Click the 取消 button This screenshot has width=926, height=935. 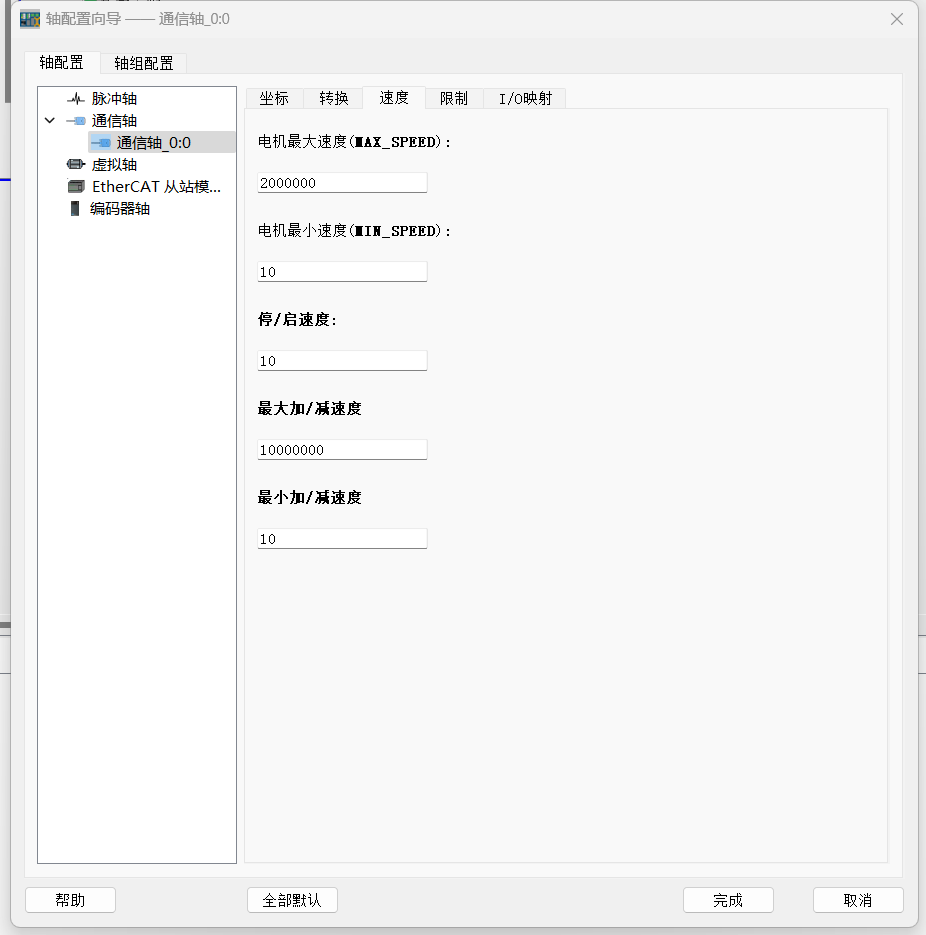click(858, 900)
